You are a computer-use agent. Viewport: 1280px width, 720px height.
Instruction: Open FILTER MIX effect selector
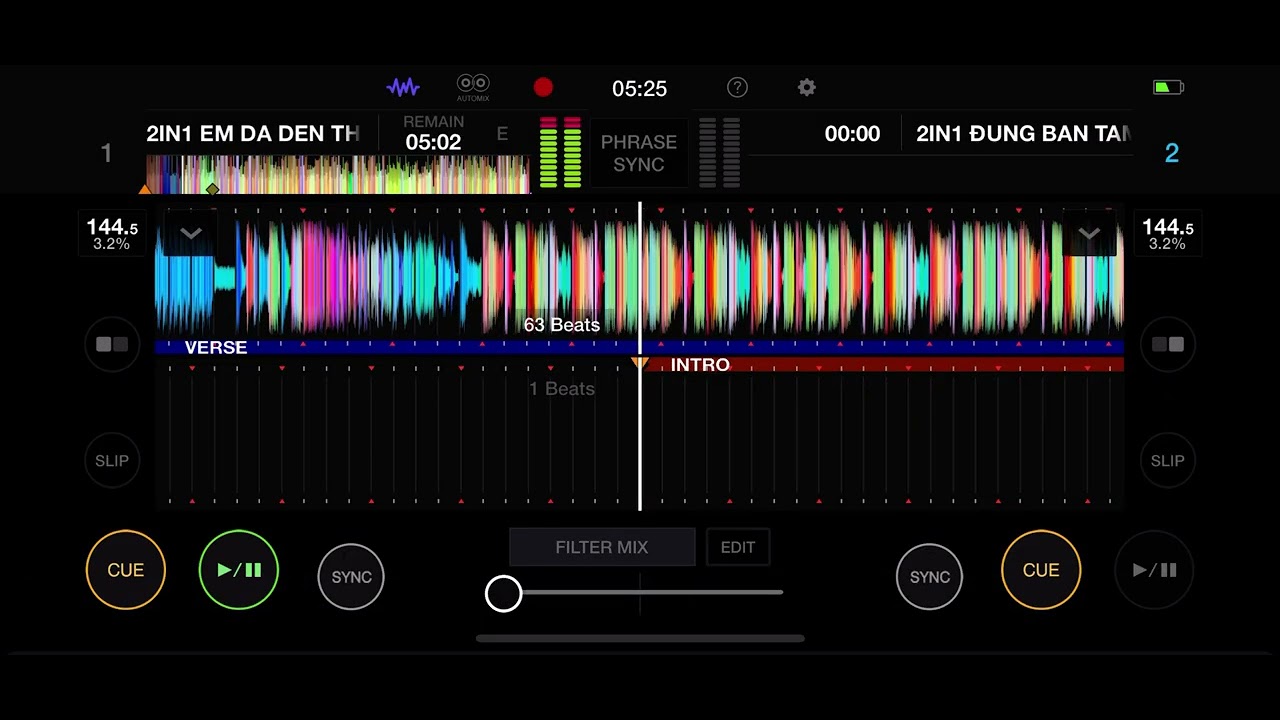point(602,547)
